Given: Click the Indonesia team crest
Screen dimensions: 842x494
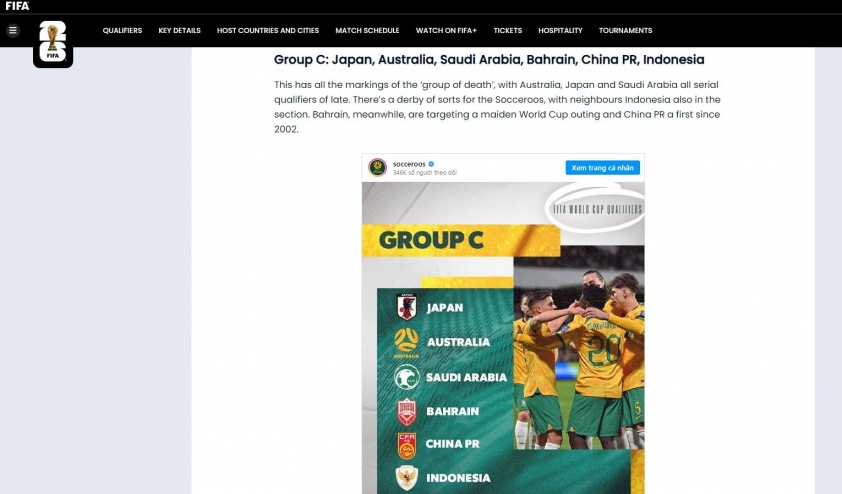Looking at the screenshot, I should coord(407,478).
